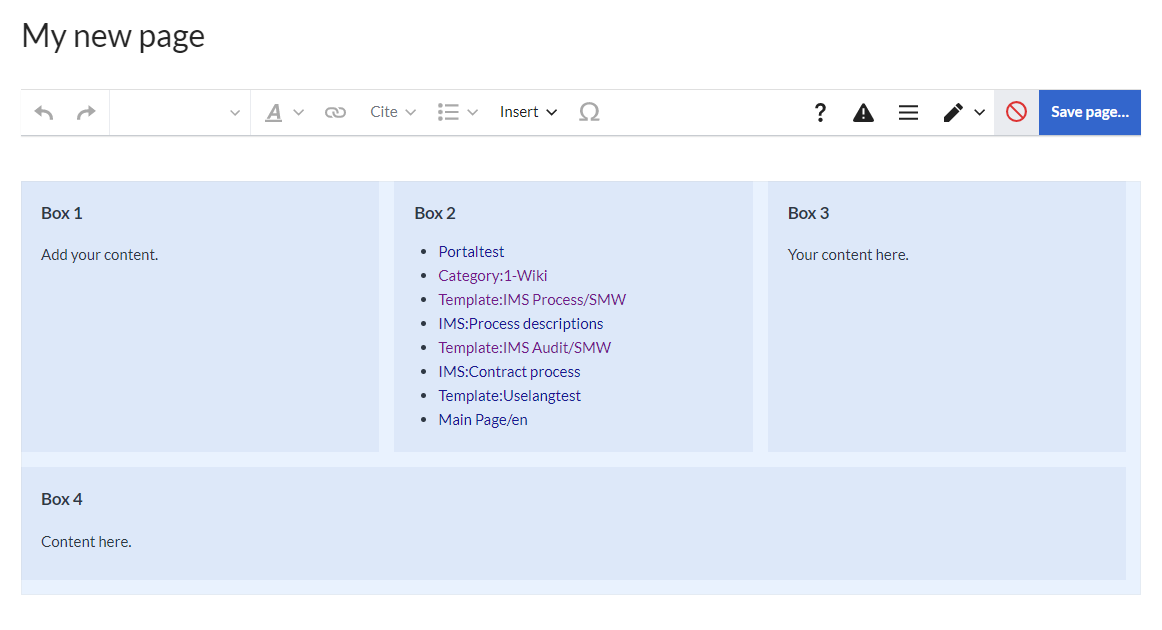Open the Category:1-Wiki link
The image size is (1162, 630).
tap(492, 276)
